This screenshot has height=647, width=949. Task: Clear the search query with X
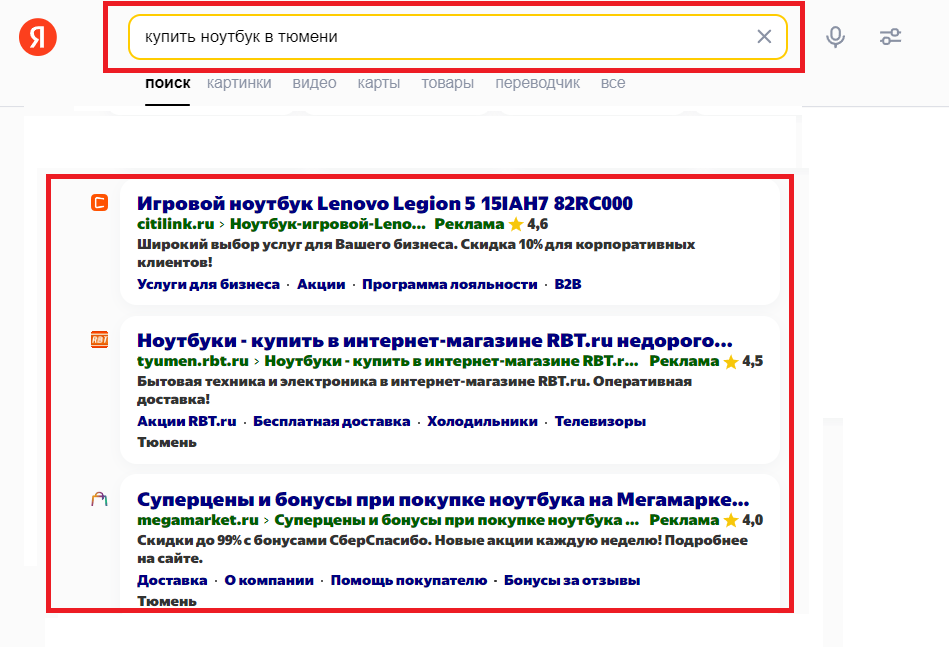coord(764,37)
